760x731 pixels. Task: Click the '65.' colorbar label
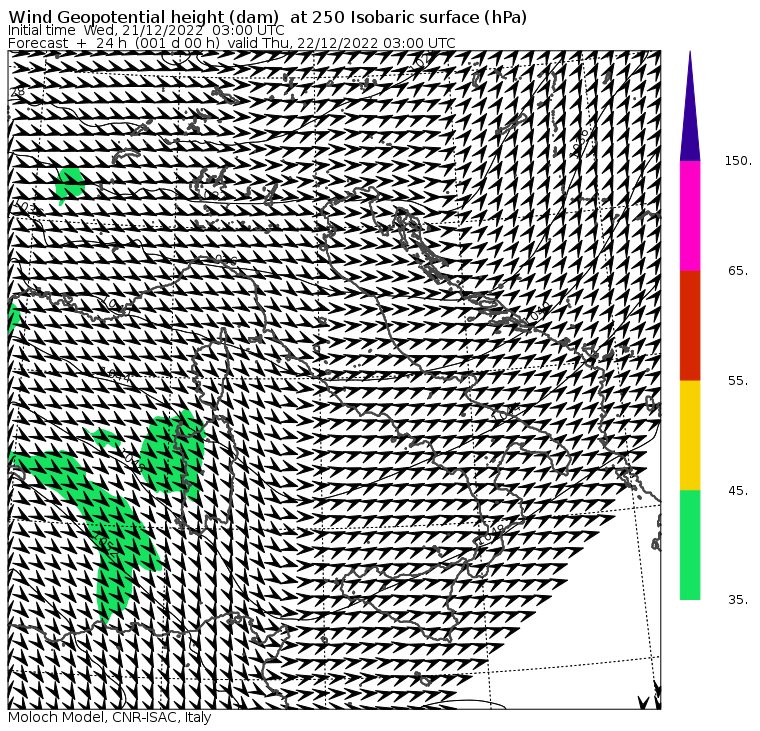pos(739,270)
